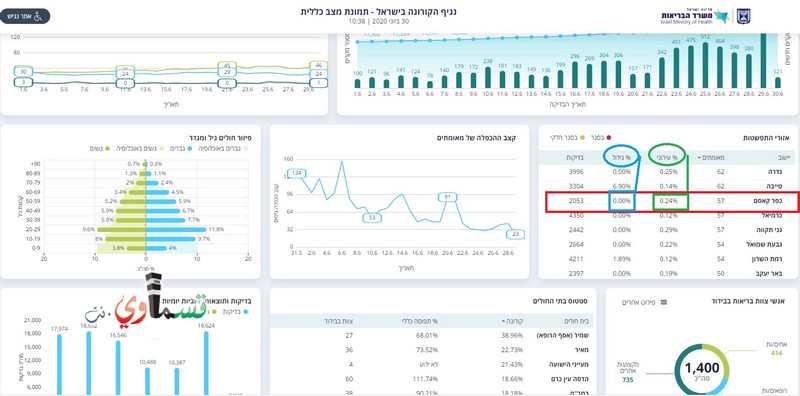The image size is (800, 396).
Task: Toggle the נשים series in age chart legend
Action: pyautogui.click(x=99, y=148)
